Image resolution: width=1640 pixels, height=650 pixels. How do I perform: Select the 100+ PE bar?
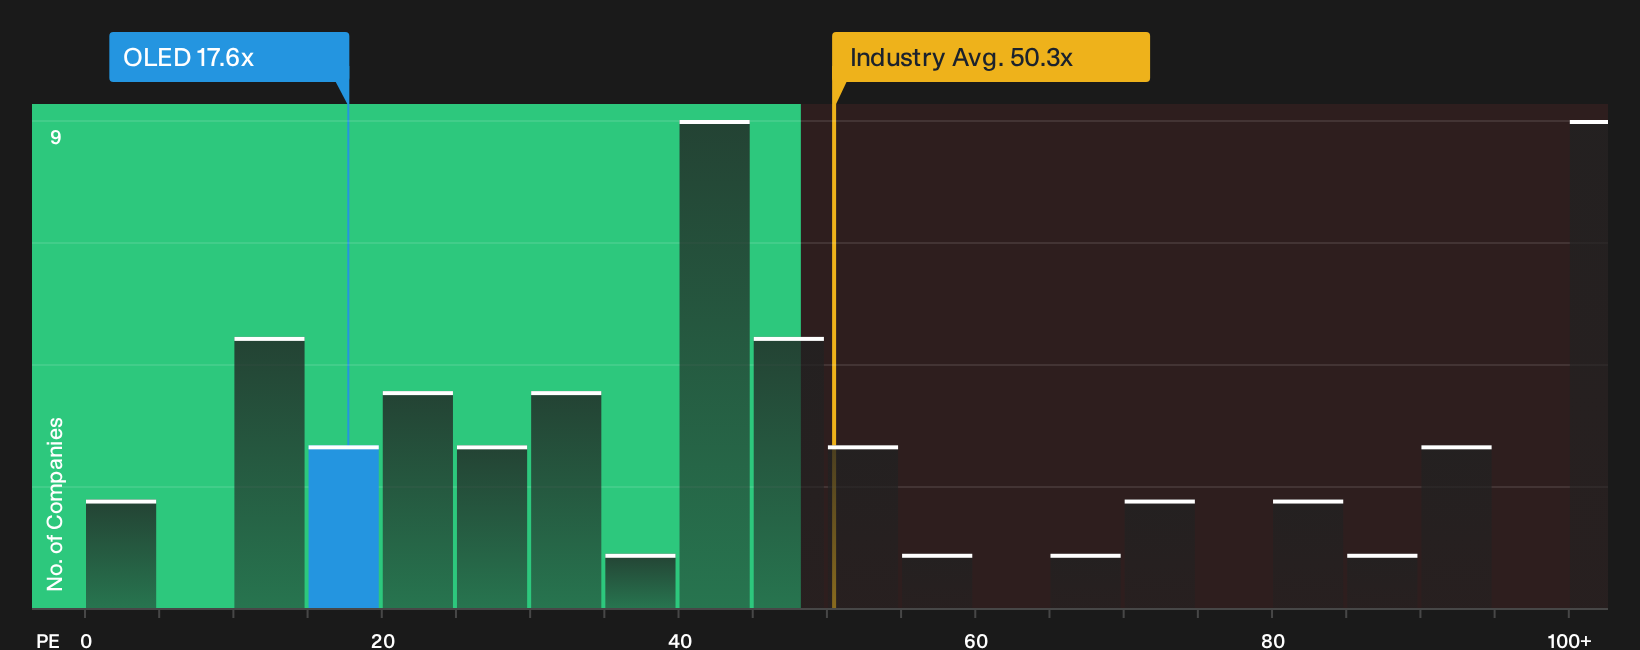click(1589, 364)
